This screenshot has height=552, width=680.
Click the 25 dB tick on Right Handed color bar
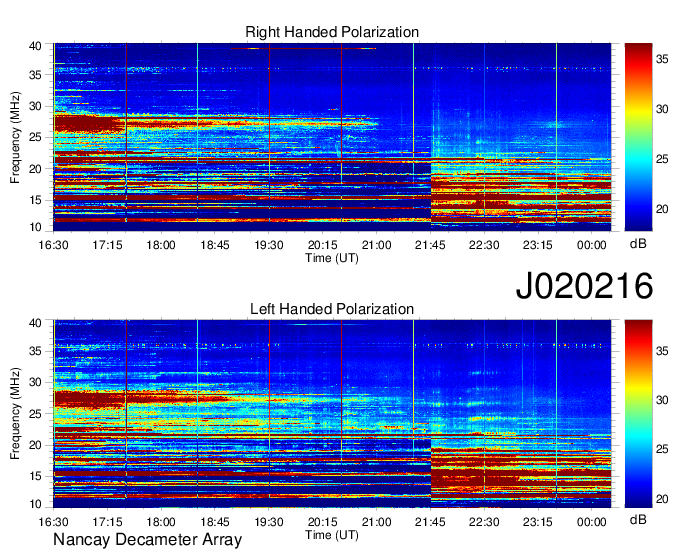pyautogui.click(x=662, y=159)
